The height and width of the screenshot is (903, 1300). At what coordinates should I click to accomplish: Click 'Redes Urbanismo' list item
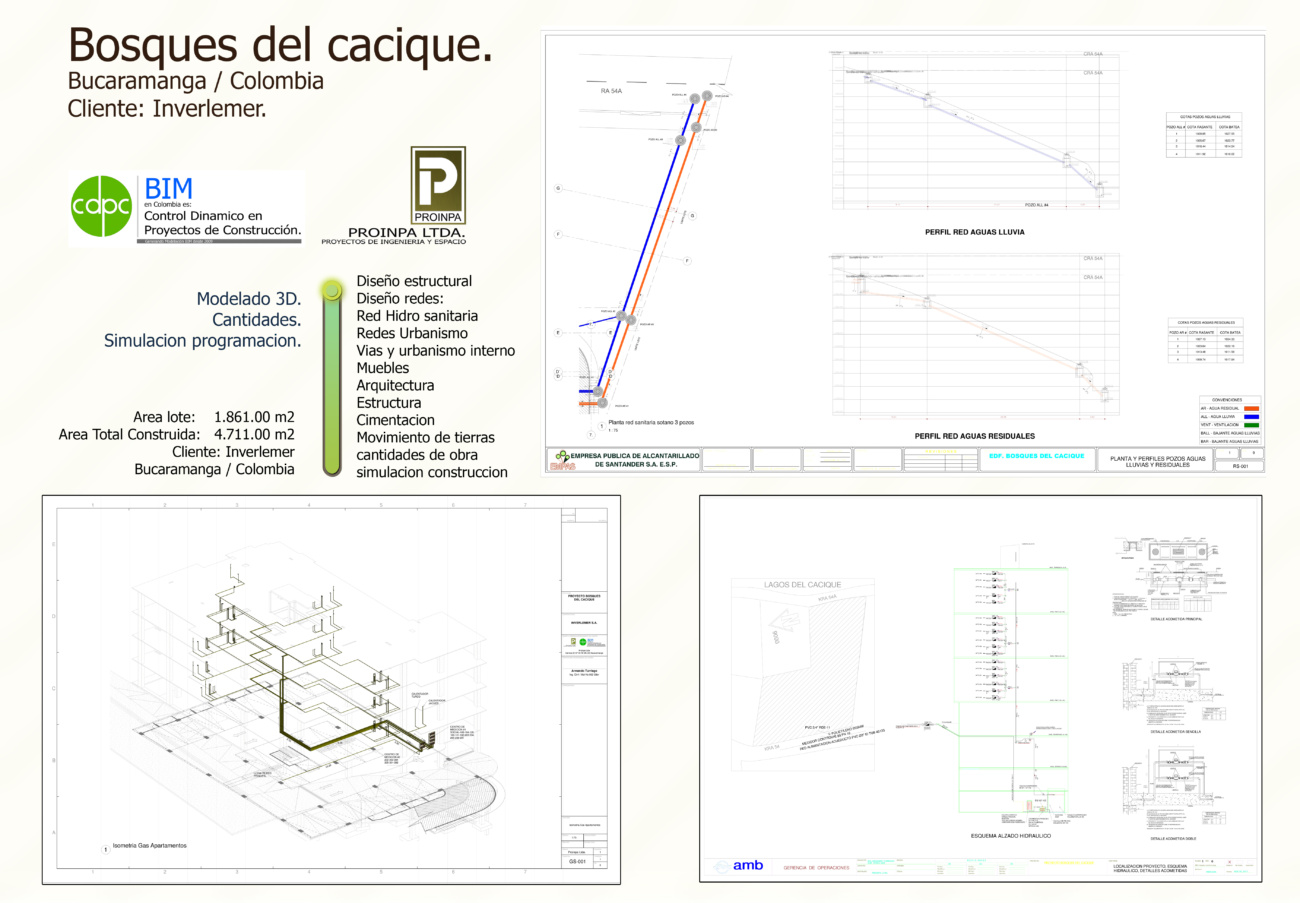(x=412, y=333)
